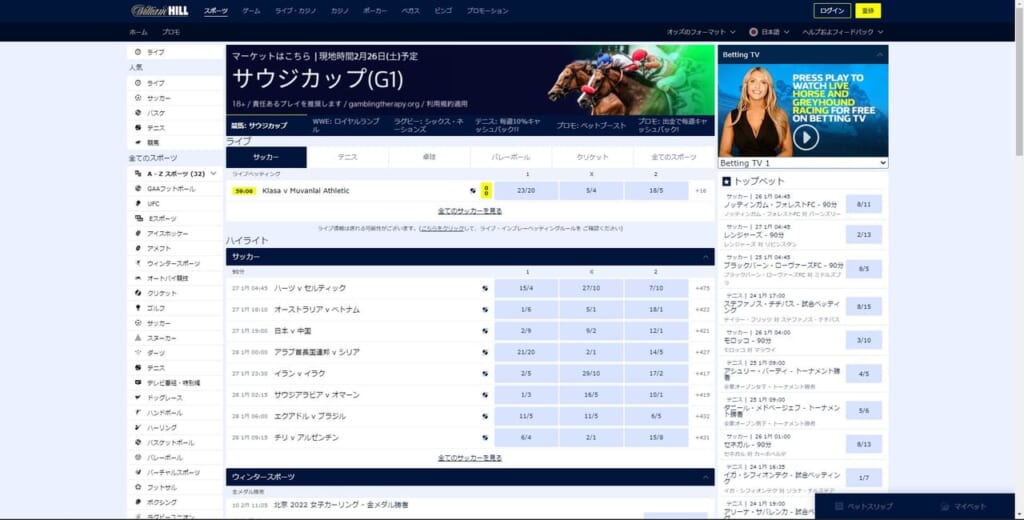
Task: Click こちらをクリック live rules link
Action: (442, 229)
